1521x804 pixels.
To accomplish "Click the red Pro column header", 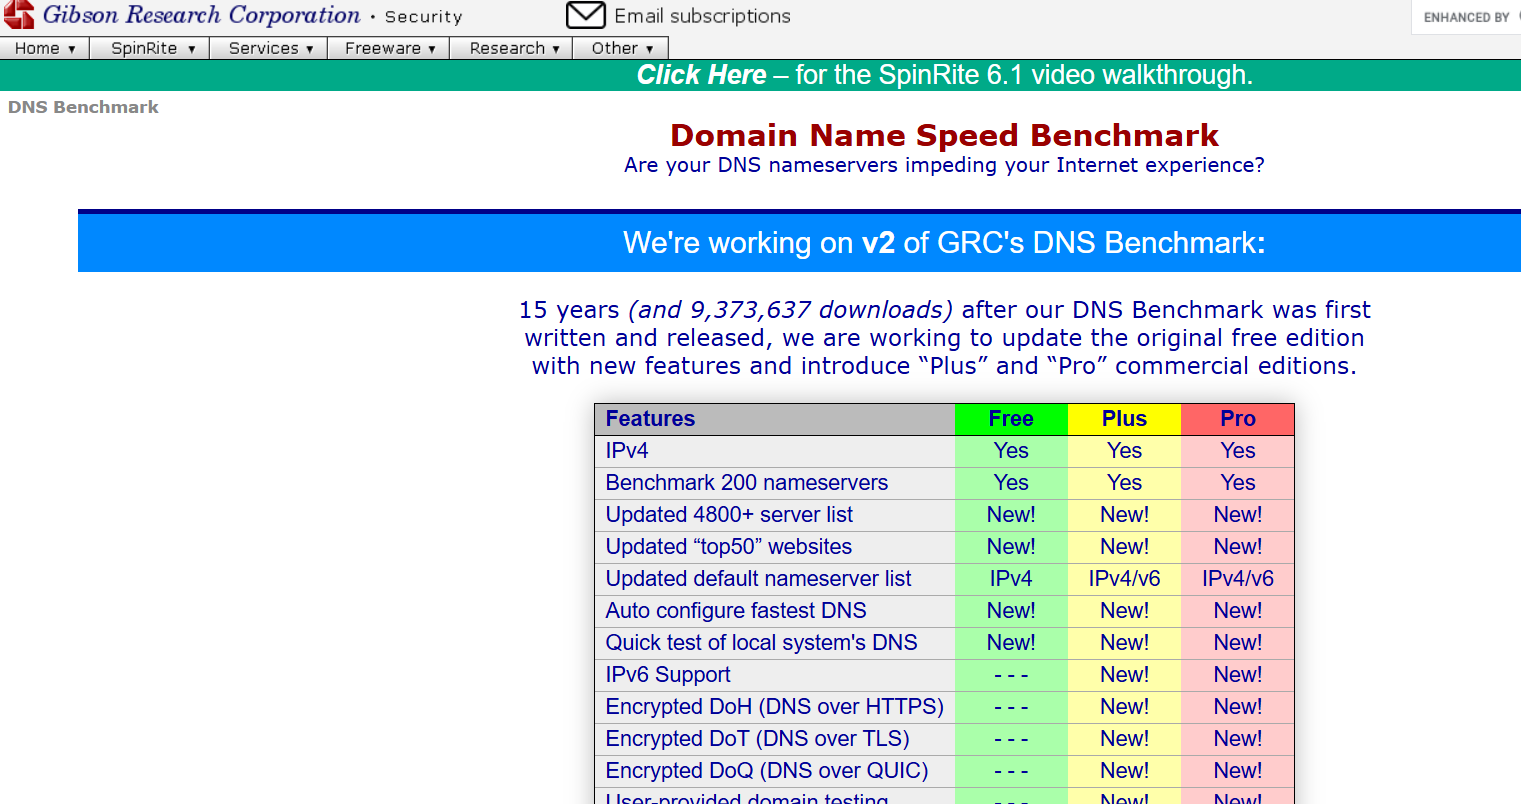I will point(1237,419).
